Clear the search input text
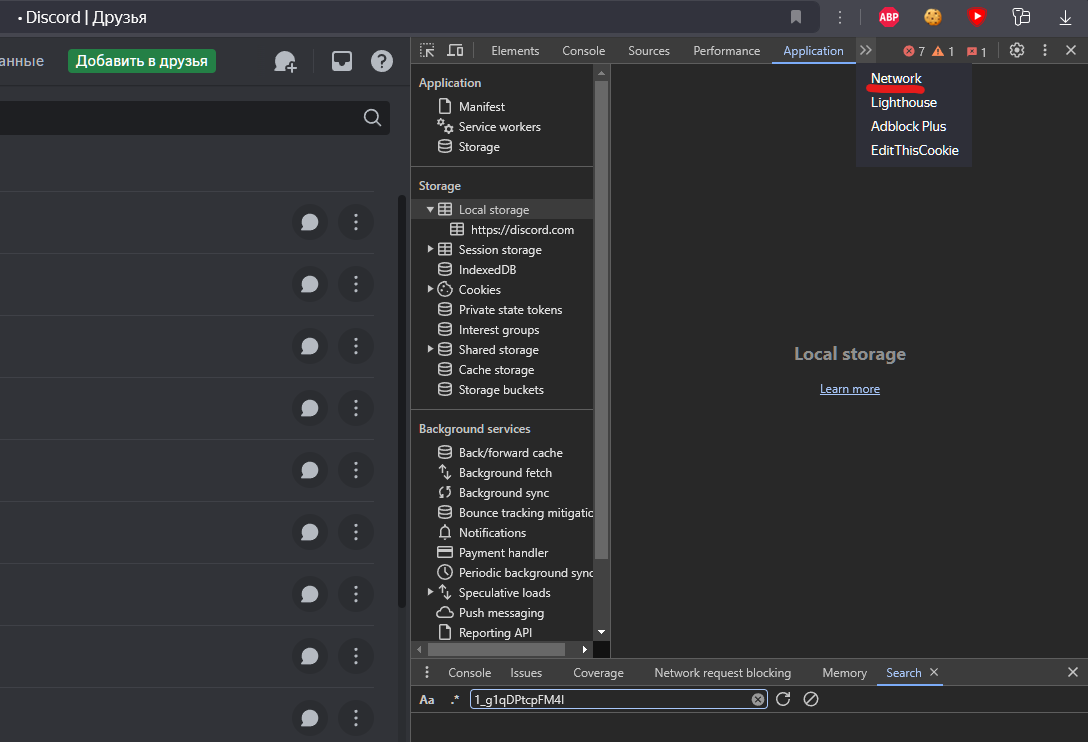Screen dimensions: 1088x742 click(x=758, y=700)
